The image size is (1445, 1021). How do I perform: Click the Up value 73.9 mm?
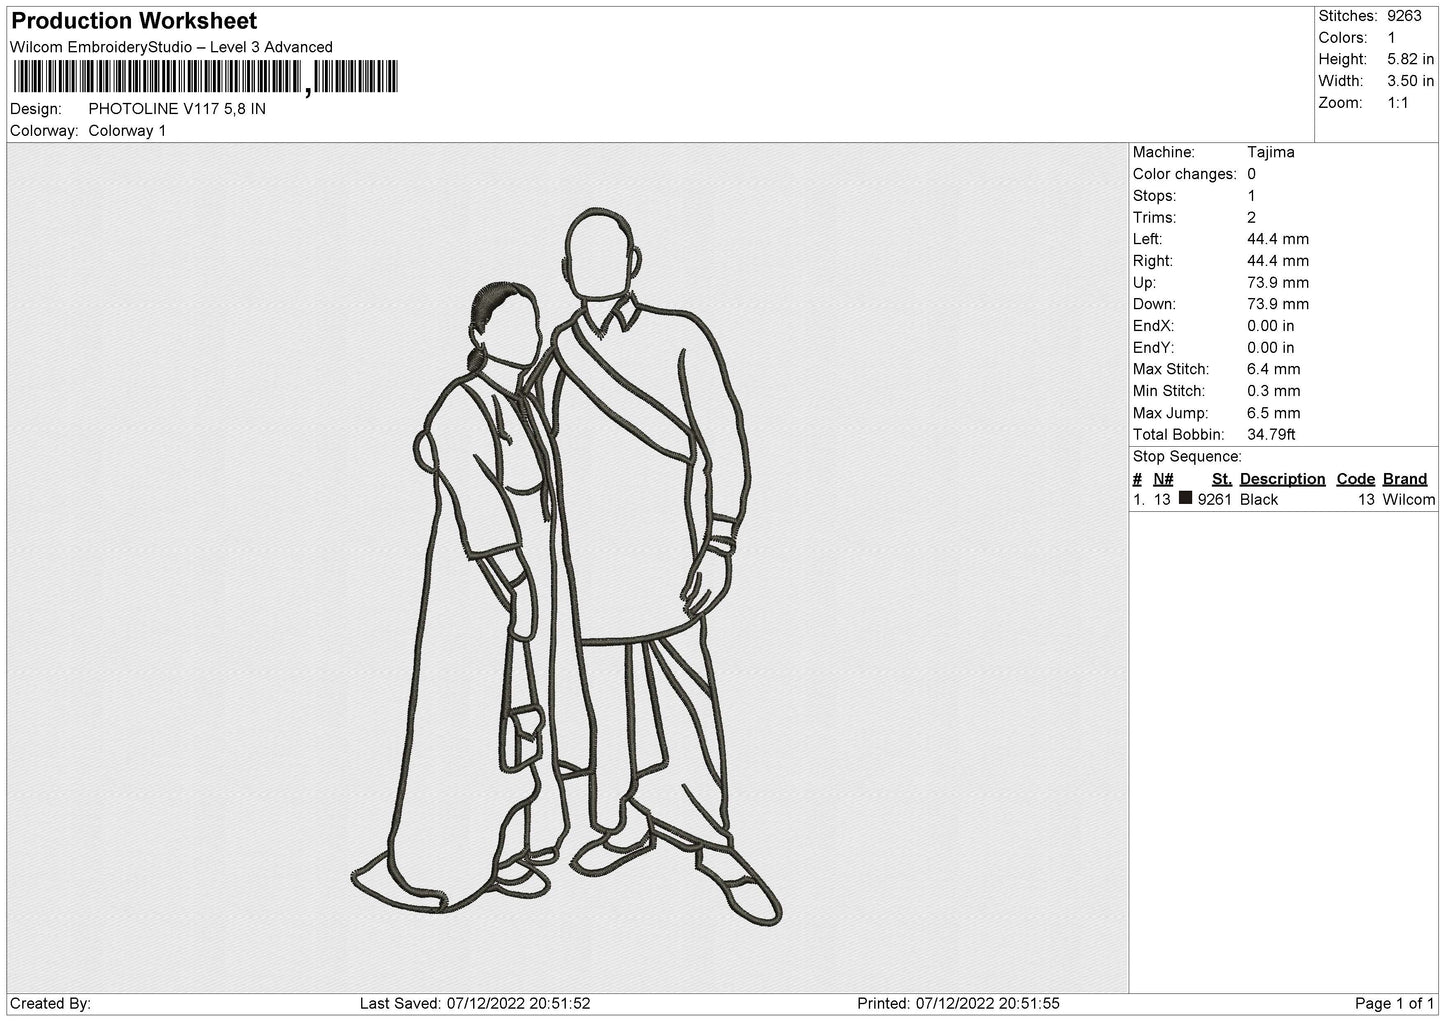click(x=1278, y=283)
